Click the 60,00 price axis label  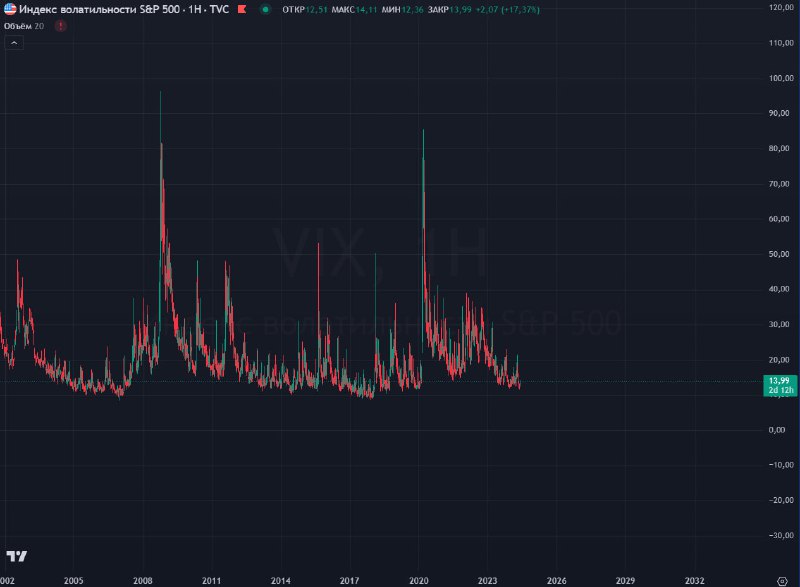point(779,219)
